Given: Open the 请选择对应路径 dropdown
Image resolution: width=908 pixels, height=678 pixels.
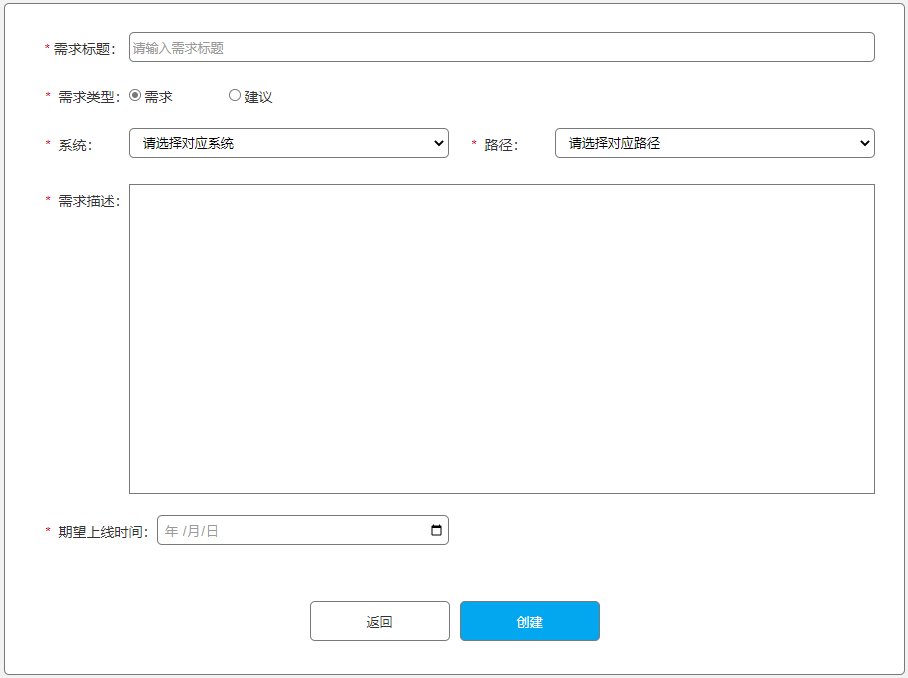Looking at the screenshot, I should coord(714,143).
